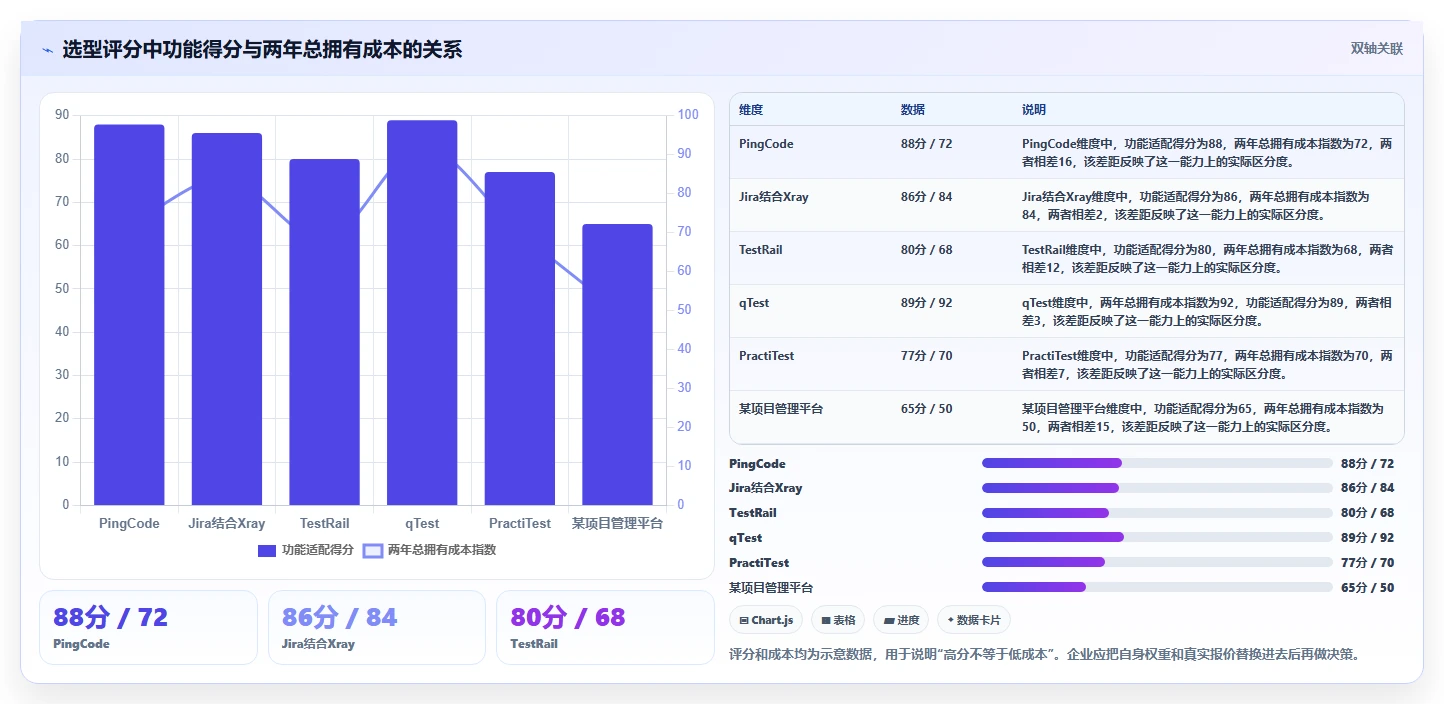Toggle the 两年总拥有成本指数 legend item
Image resolution: width=1444 pixels, height=704 pixels.
coord(429,550)
